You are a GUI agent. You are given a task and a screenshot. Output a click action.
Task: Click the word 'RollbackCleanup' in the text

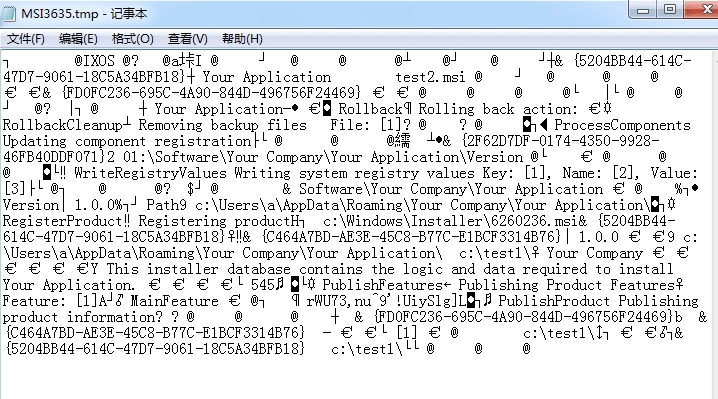pyautogui.click(x=63, y=125)
